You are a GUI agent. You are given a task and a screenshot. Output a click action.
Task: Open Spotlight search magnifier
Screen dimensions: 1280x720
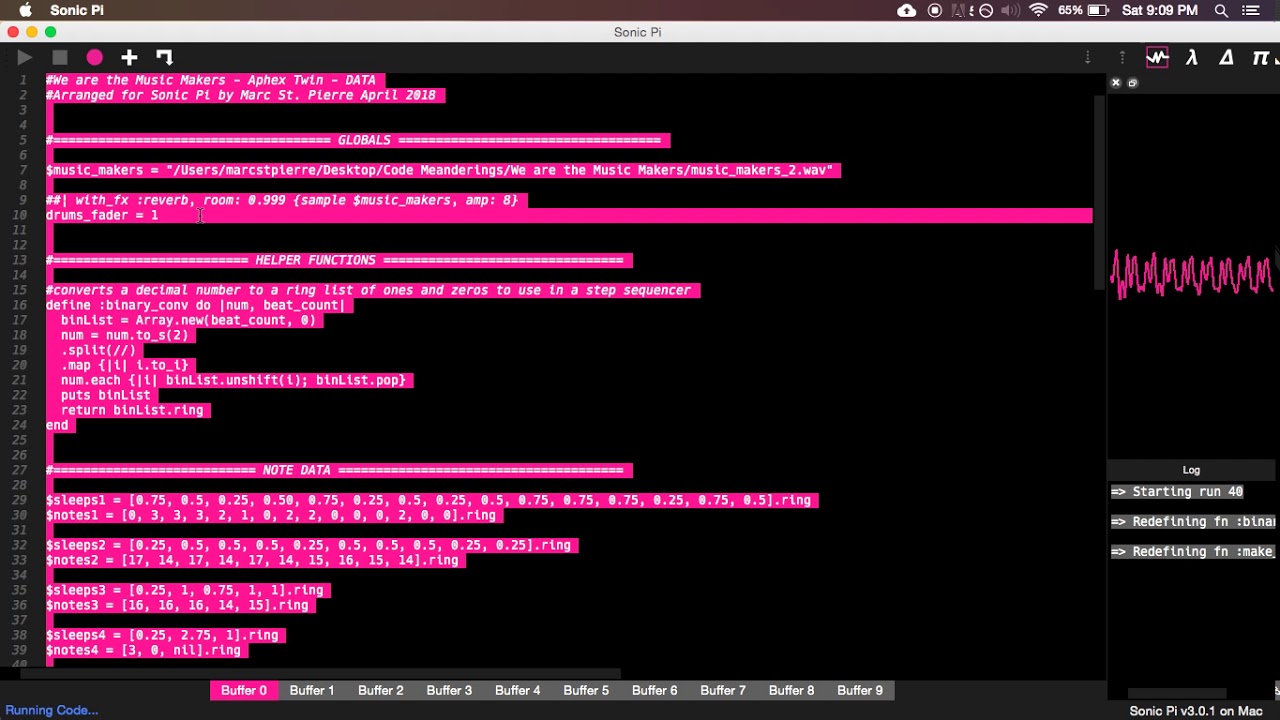click(1221, 10)
